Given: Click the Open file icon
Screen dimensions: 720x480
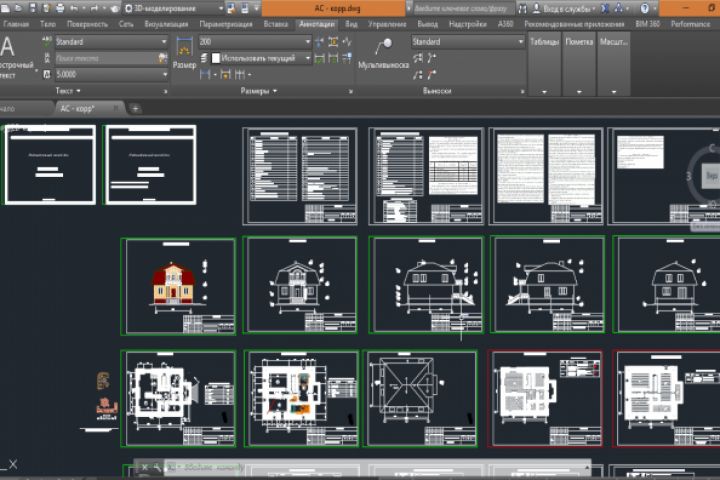Looking at the screenshot, I should coord(19,8).
